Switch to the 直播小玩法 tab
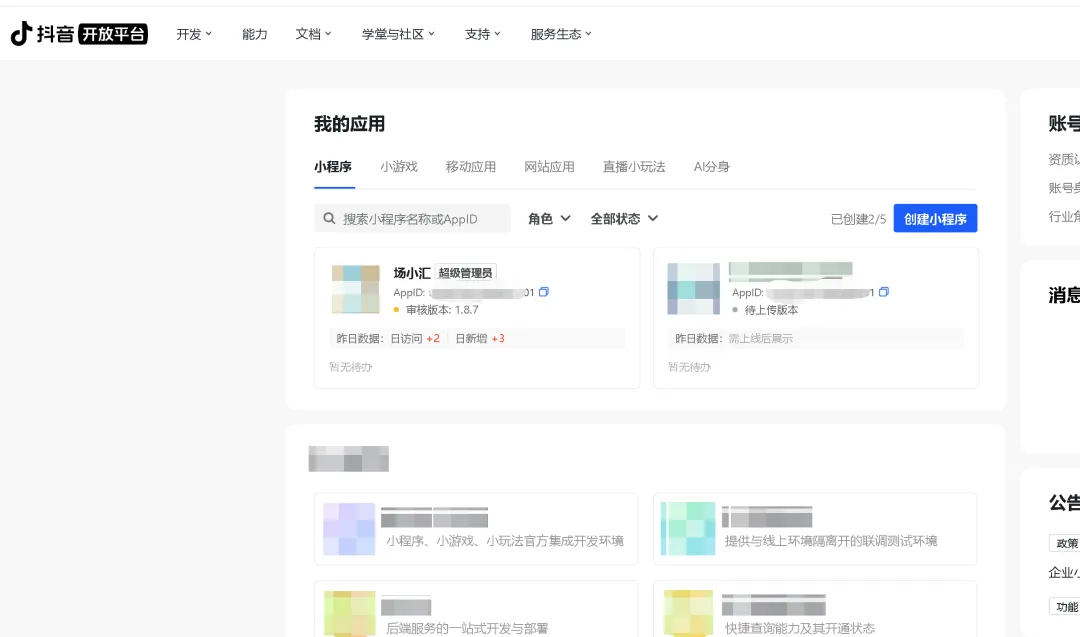 [634, 167]
